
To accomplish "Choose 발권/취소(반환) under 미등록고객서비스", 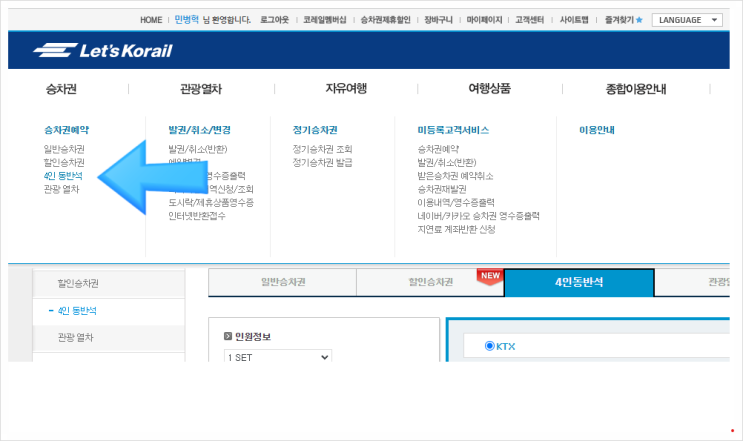I will (x=447, y=162).
